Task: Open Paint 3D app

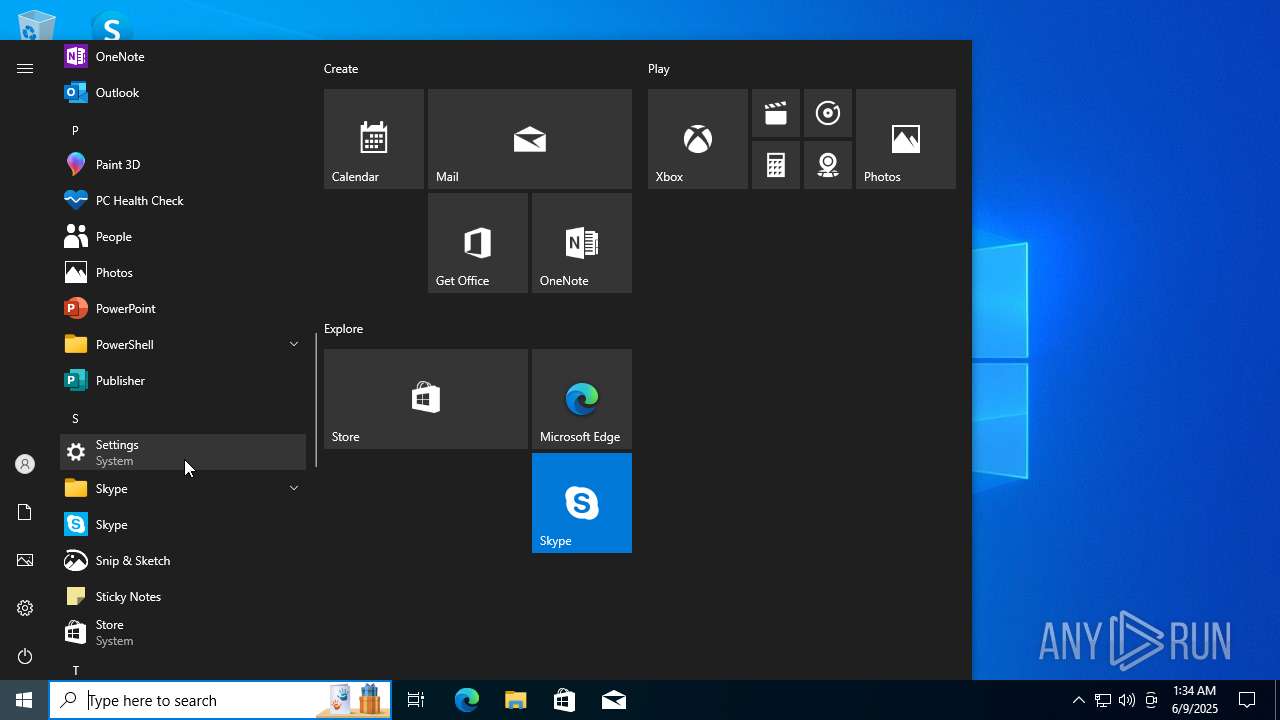Action: 183,164
